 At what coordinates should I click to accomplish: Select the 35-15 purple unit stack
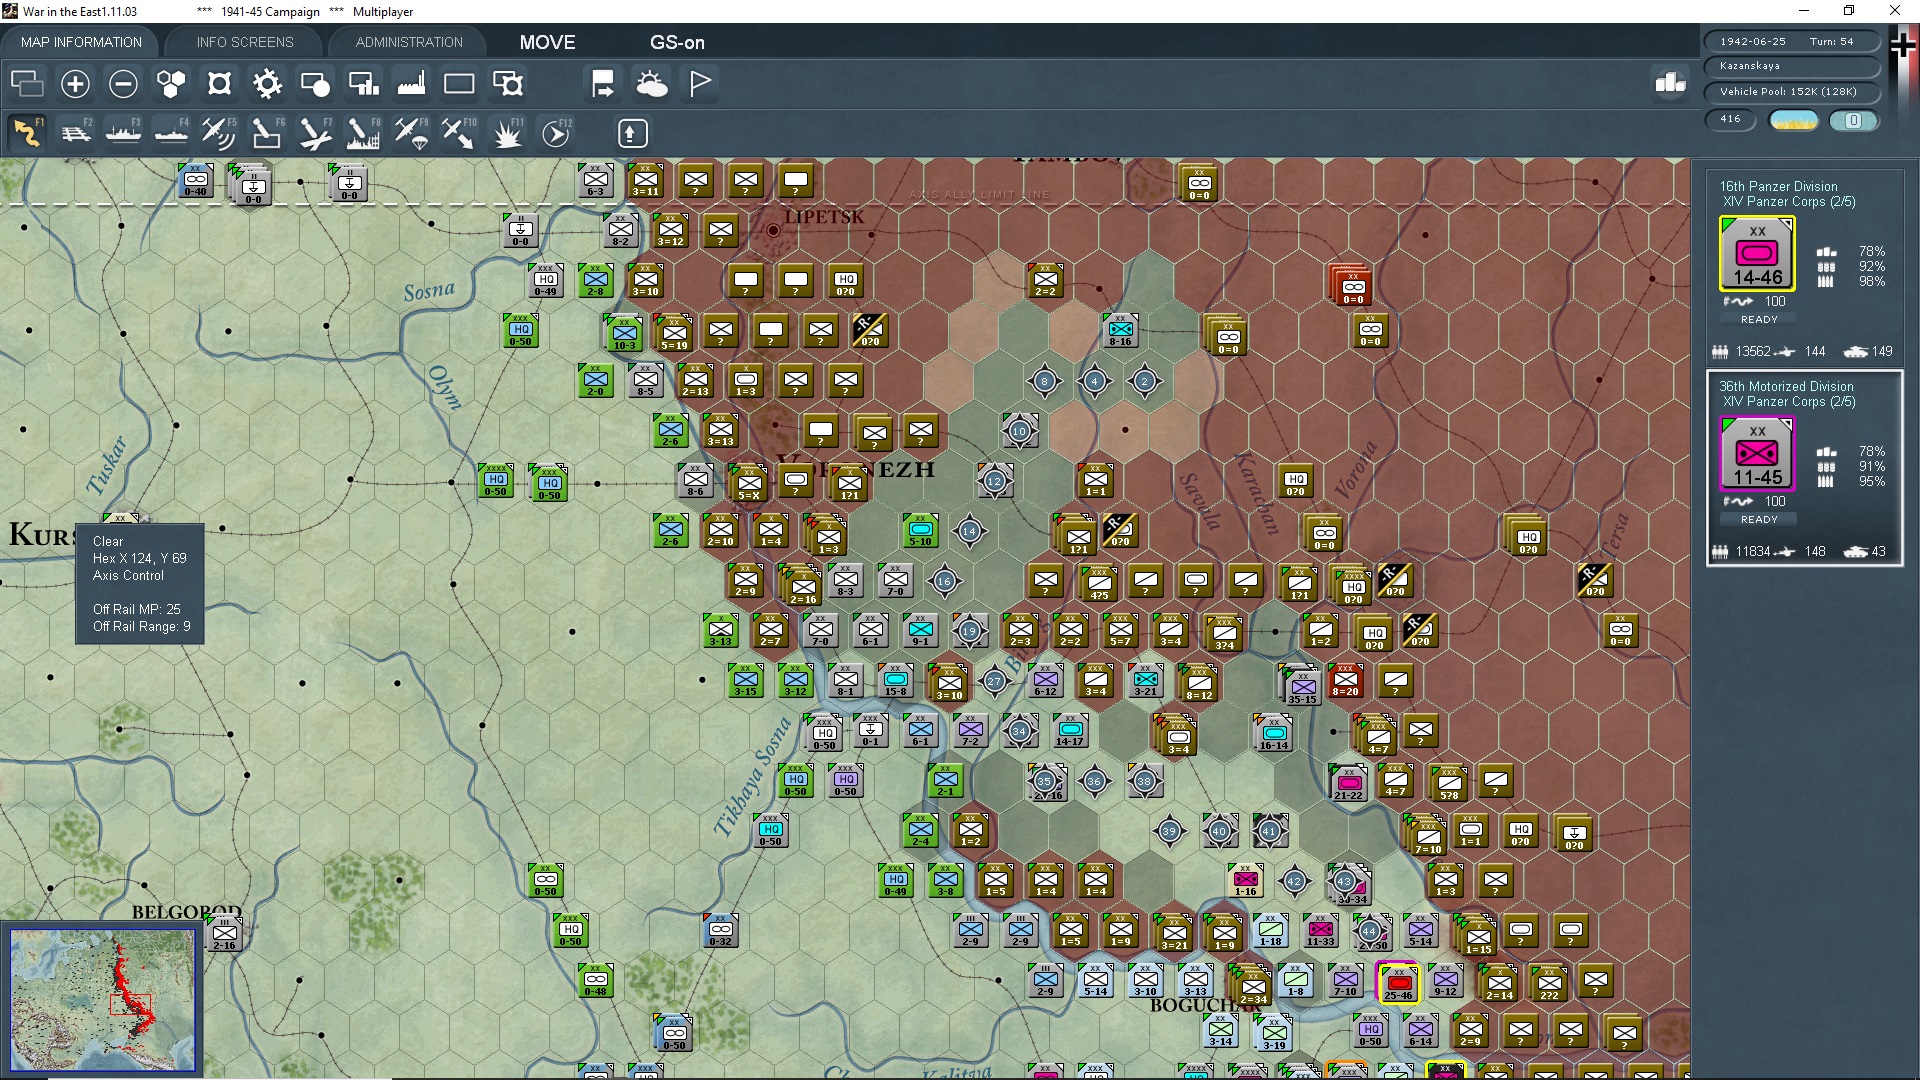(1301, 685)
